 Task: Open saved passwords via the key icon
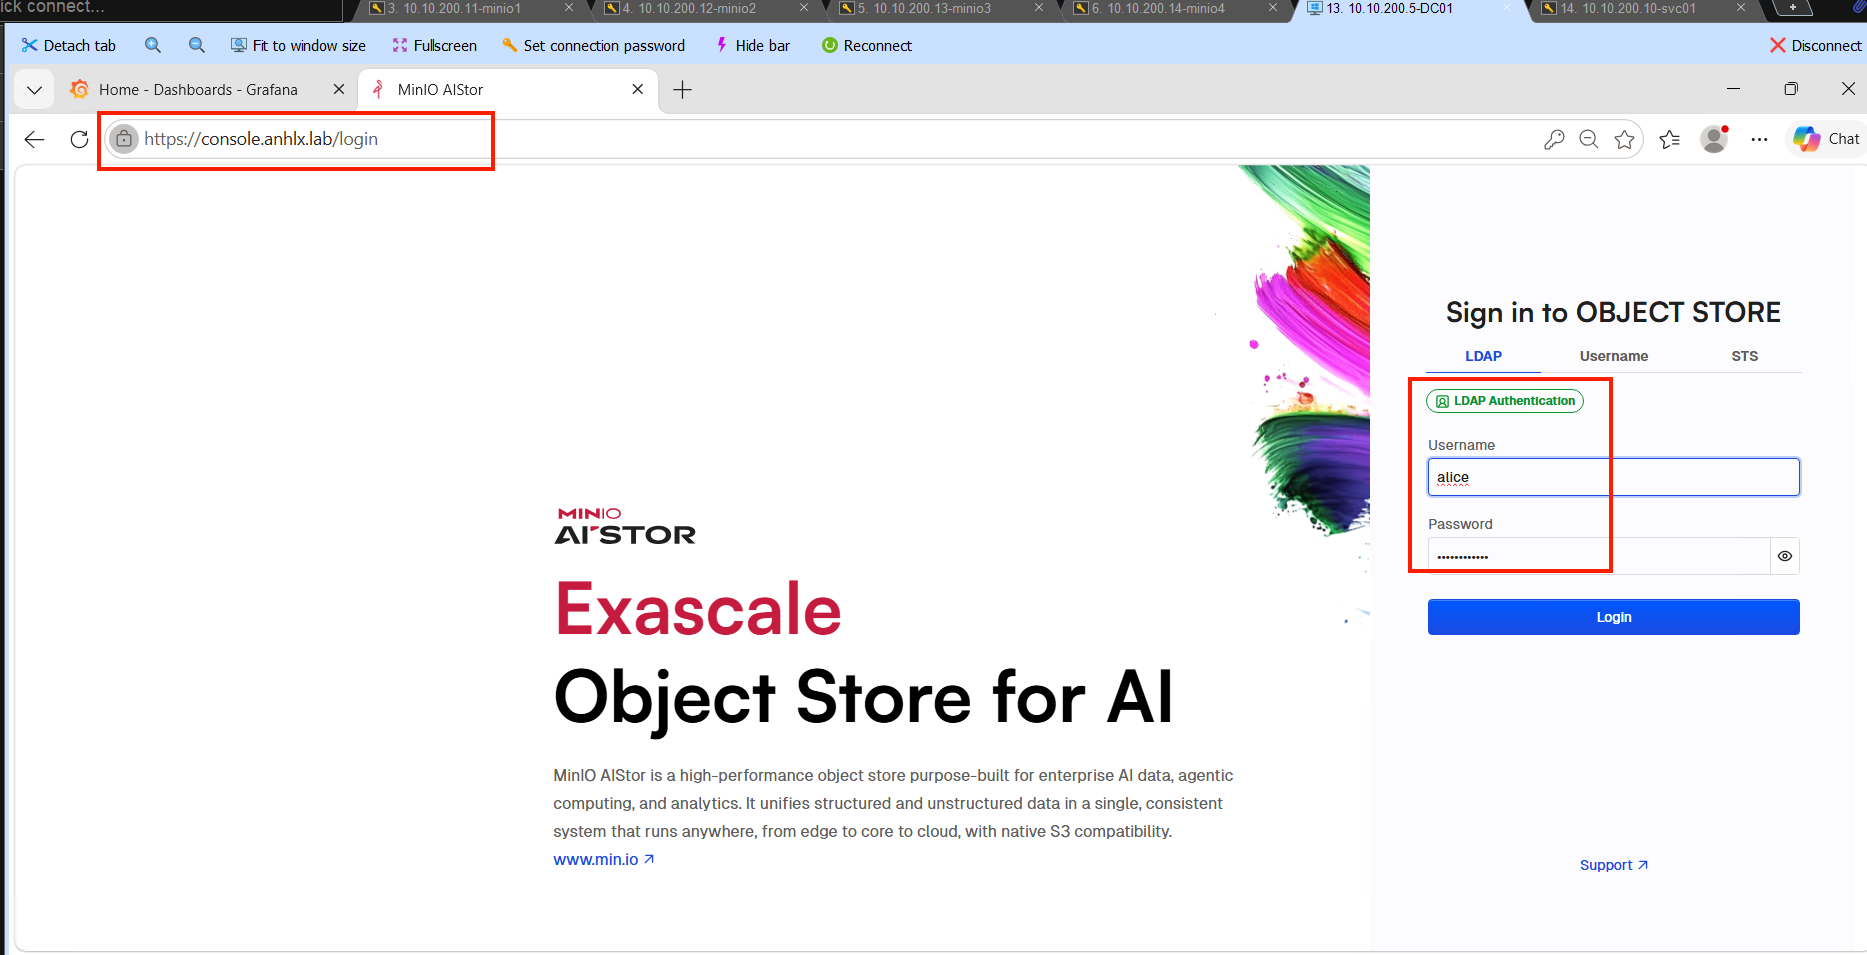tap(1553, 139)
